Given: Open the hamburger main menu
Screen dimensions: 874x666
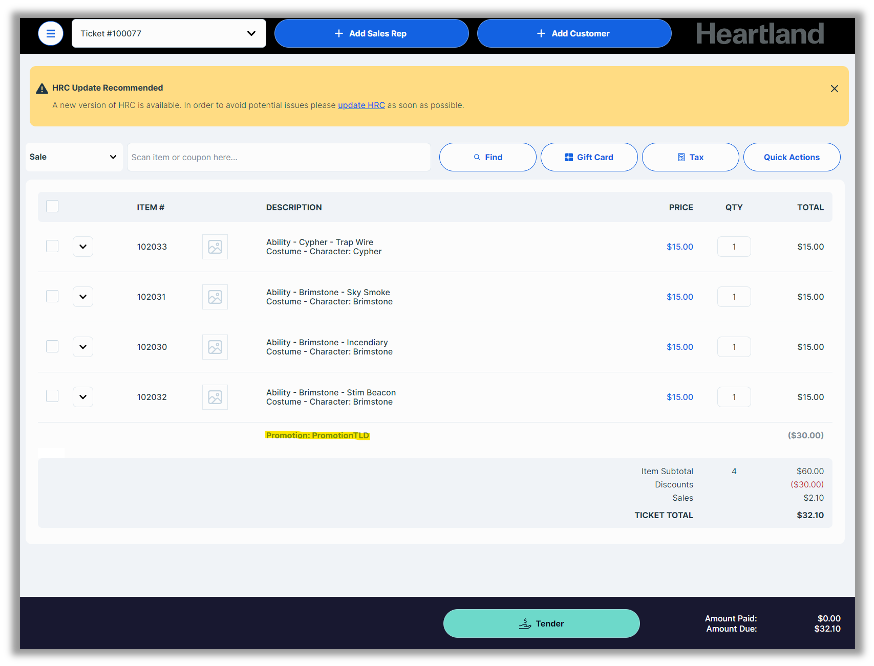Looking at the screenshot, I should click(x=50, y=33).
